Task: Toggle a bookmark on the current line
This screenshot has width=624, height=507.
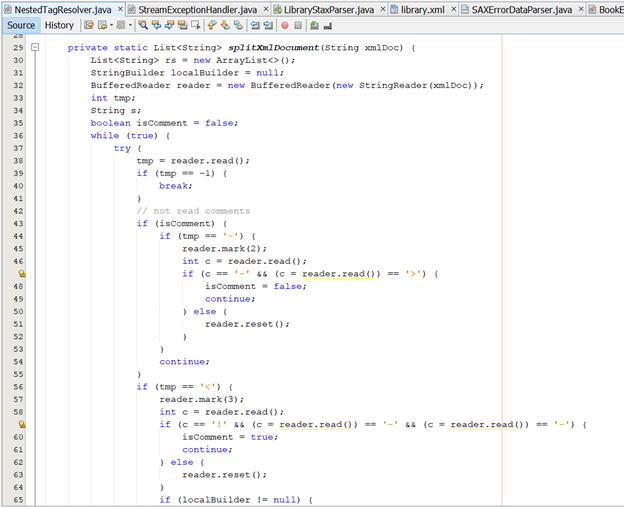Action: point(238,25)
